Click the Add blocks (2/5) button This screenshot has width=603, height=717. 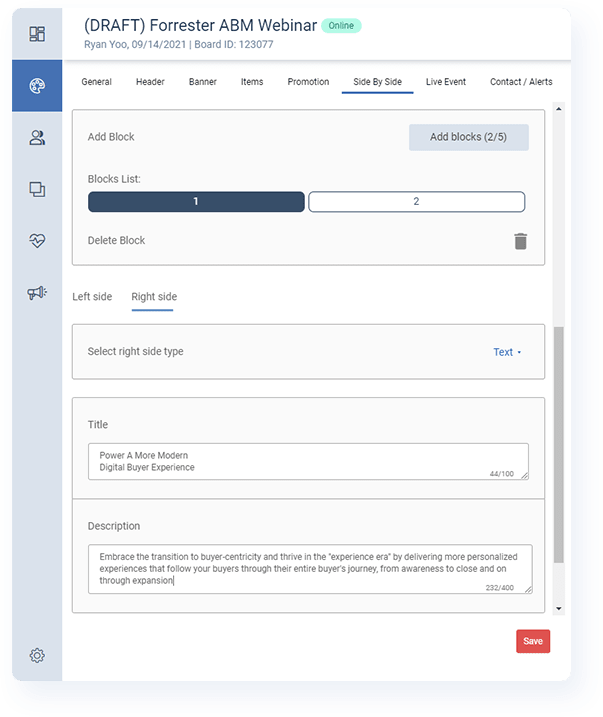468,137
